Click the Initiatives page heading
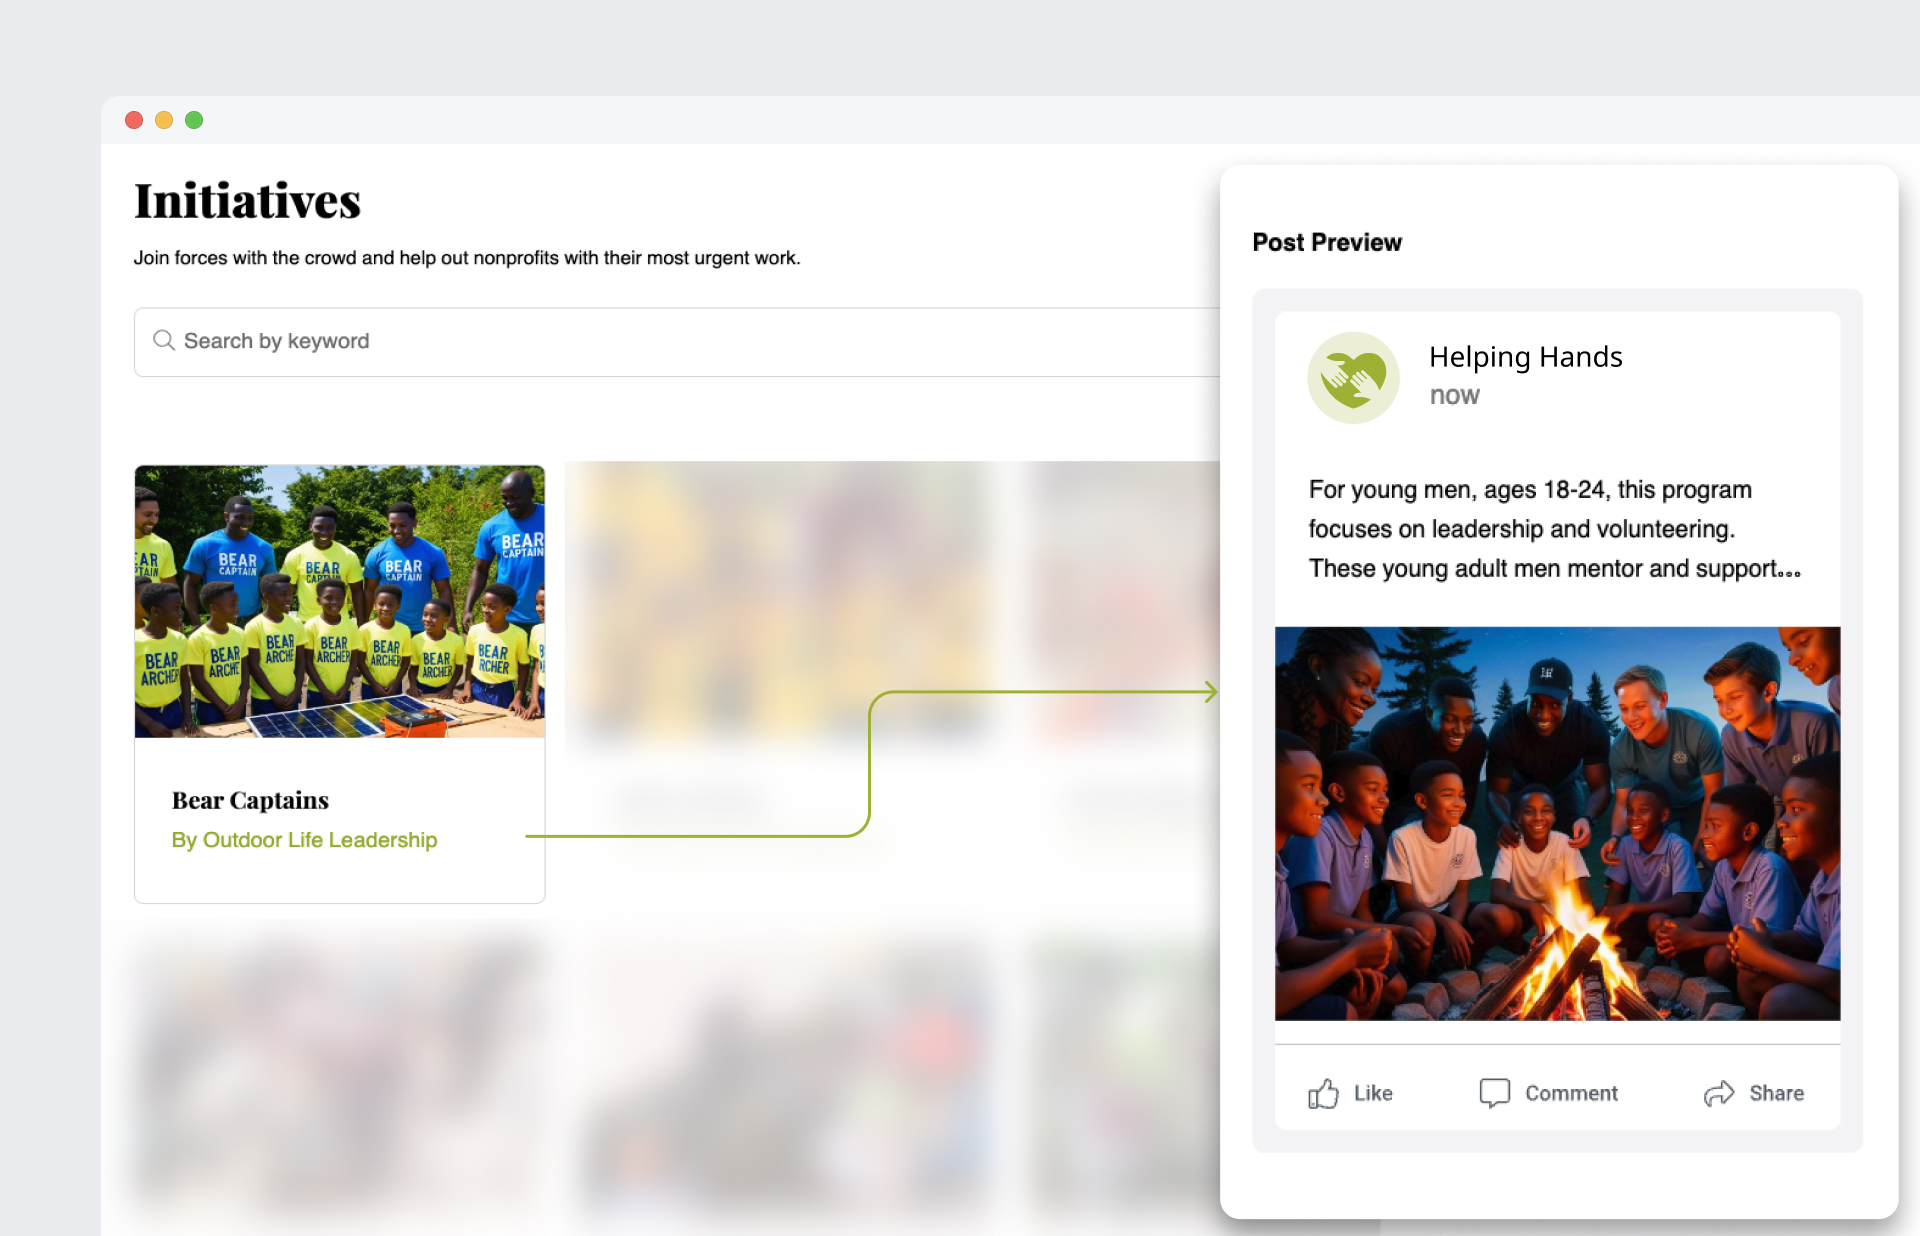 click(x=247, y=201)
